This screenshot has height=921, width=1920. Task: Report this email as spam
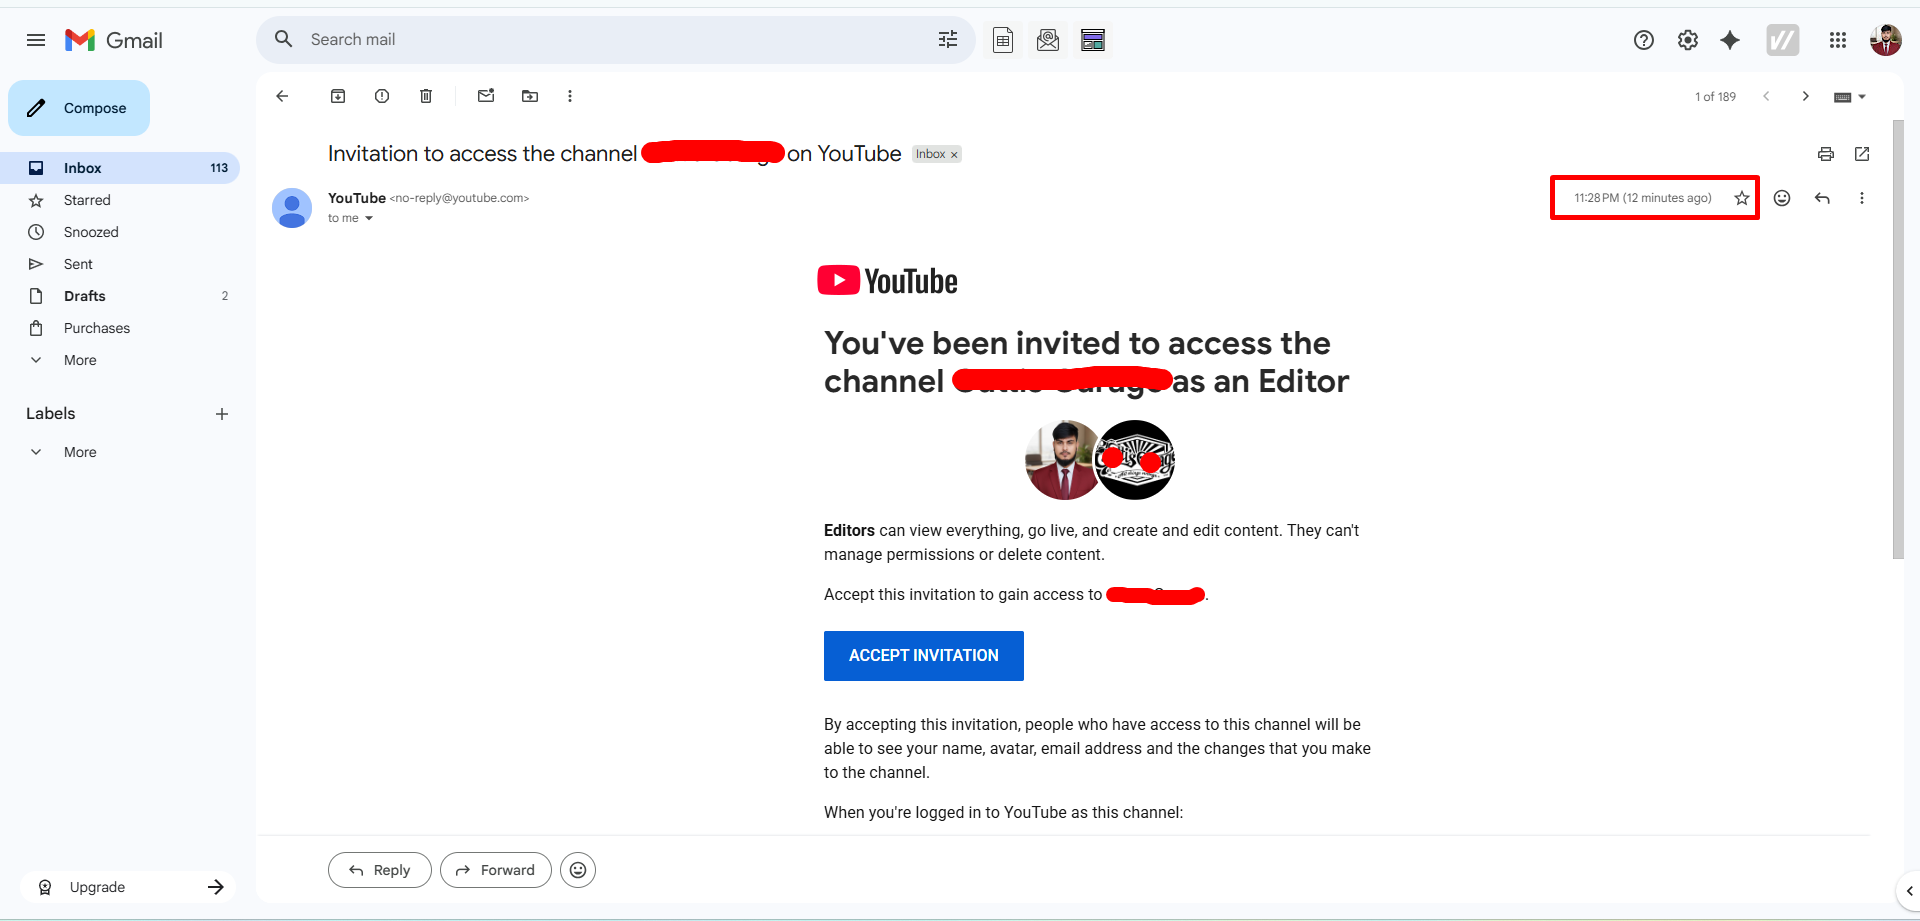tap(382, 96)
